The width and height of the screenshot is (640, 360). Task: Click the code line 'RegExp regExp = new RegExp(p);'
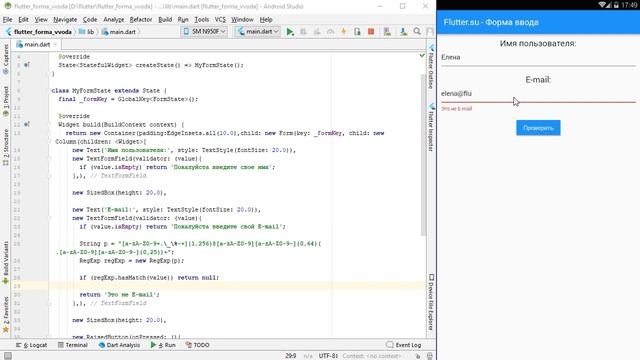tap(131, 260)
